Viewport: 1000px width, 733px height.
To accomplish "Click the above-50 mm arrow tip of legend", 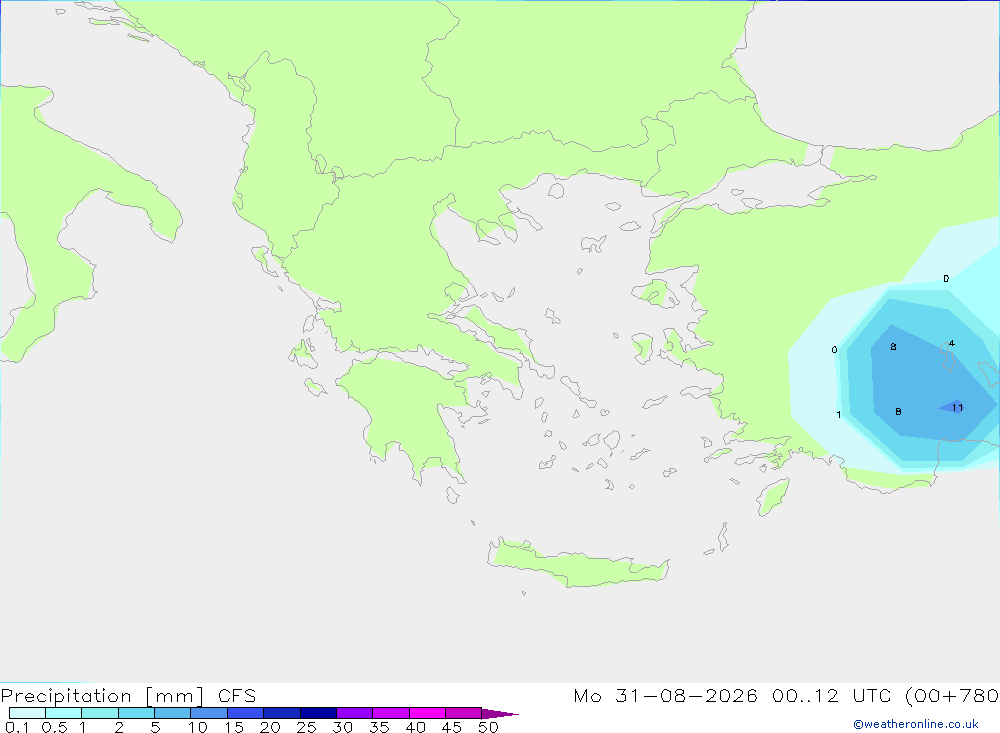I will point(499,714).
